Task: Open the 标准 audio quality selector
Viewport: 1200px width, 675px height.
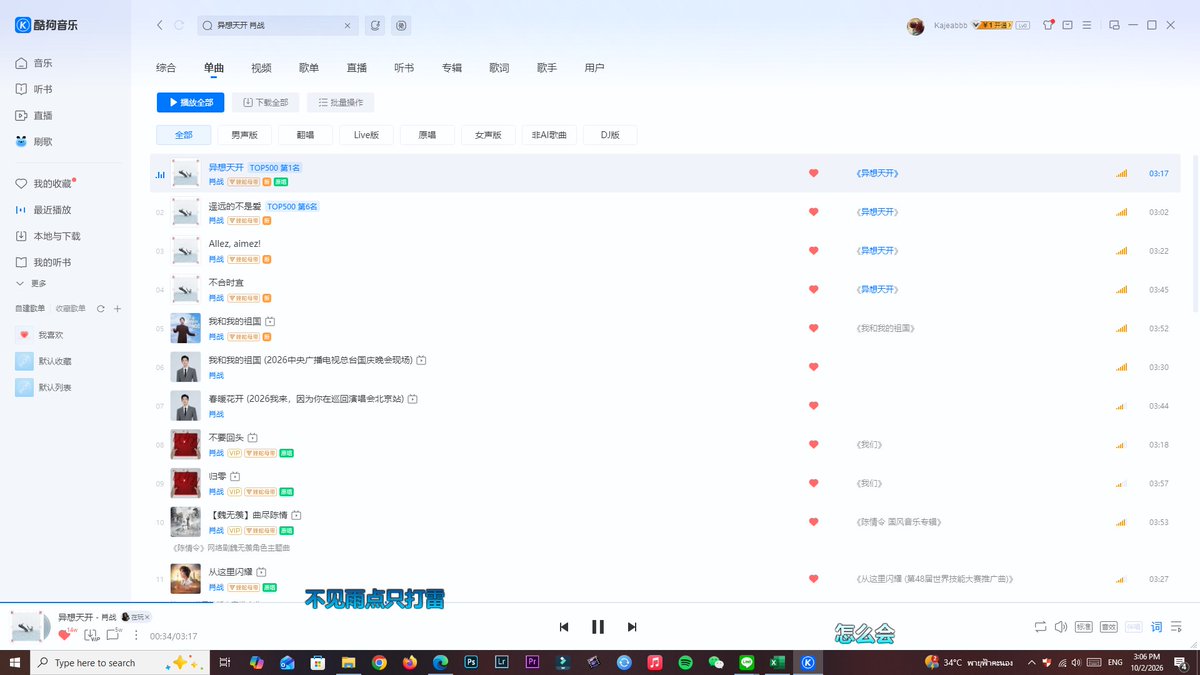Action: click(1084, 627)
